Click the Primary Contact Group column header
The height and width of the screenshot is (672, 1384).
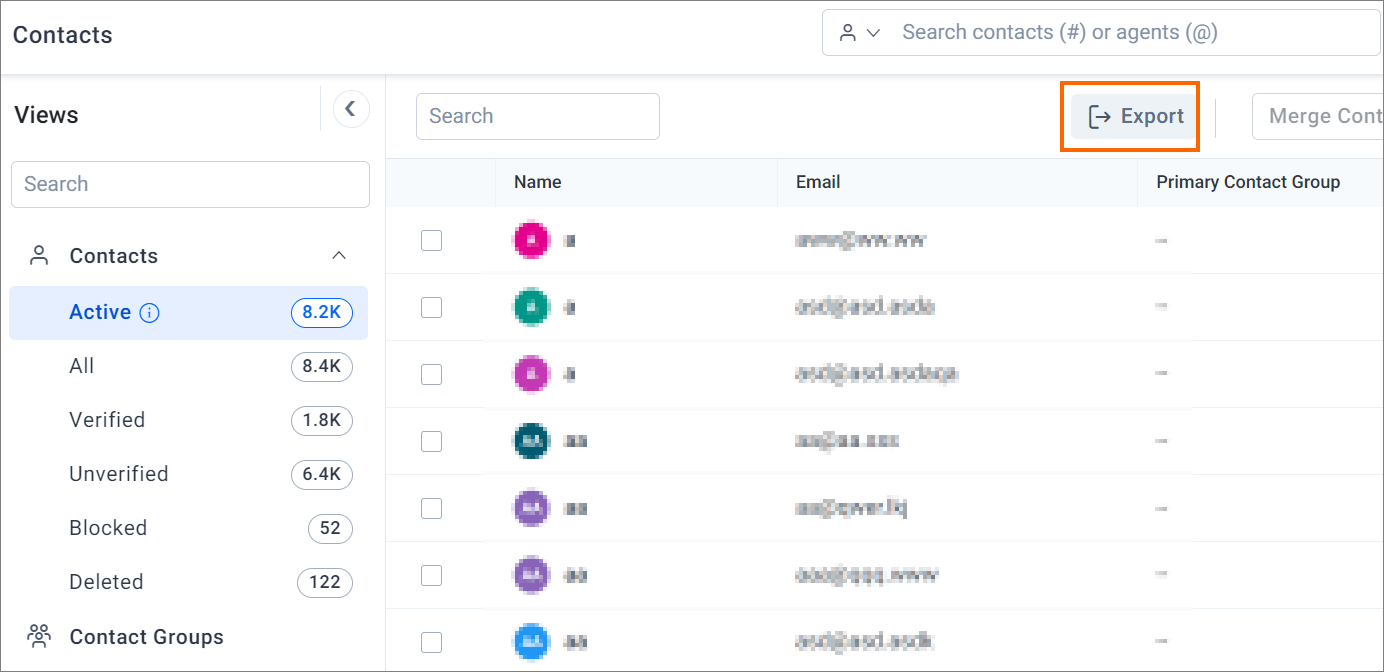coord(1248,182)
